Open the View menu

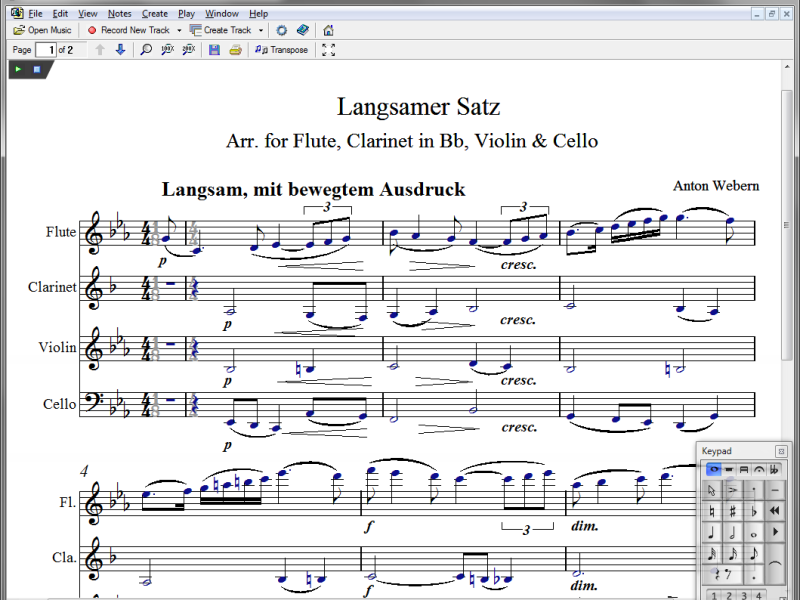pyautogui.click(x=88, y=14)
